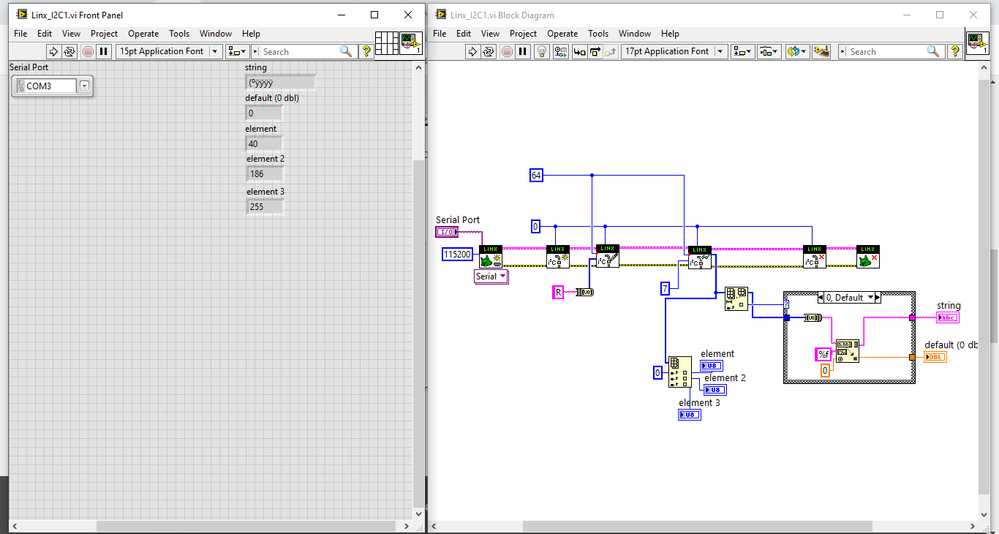Pause execution from Block Diagram toolbar
This screenshot has width=999, height=534.
(522, 52)
